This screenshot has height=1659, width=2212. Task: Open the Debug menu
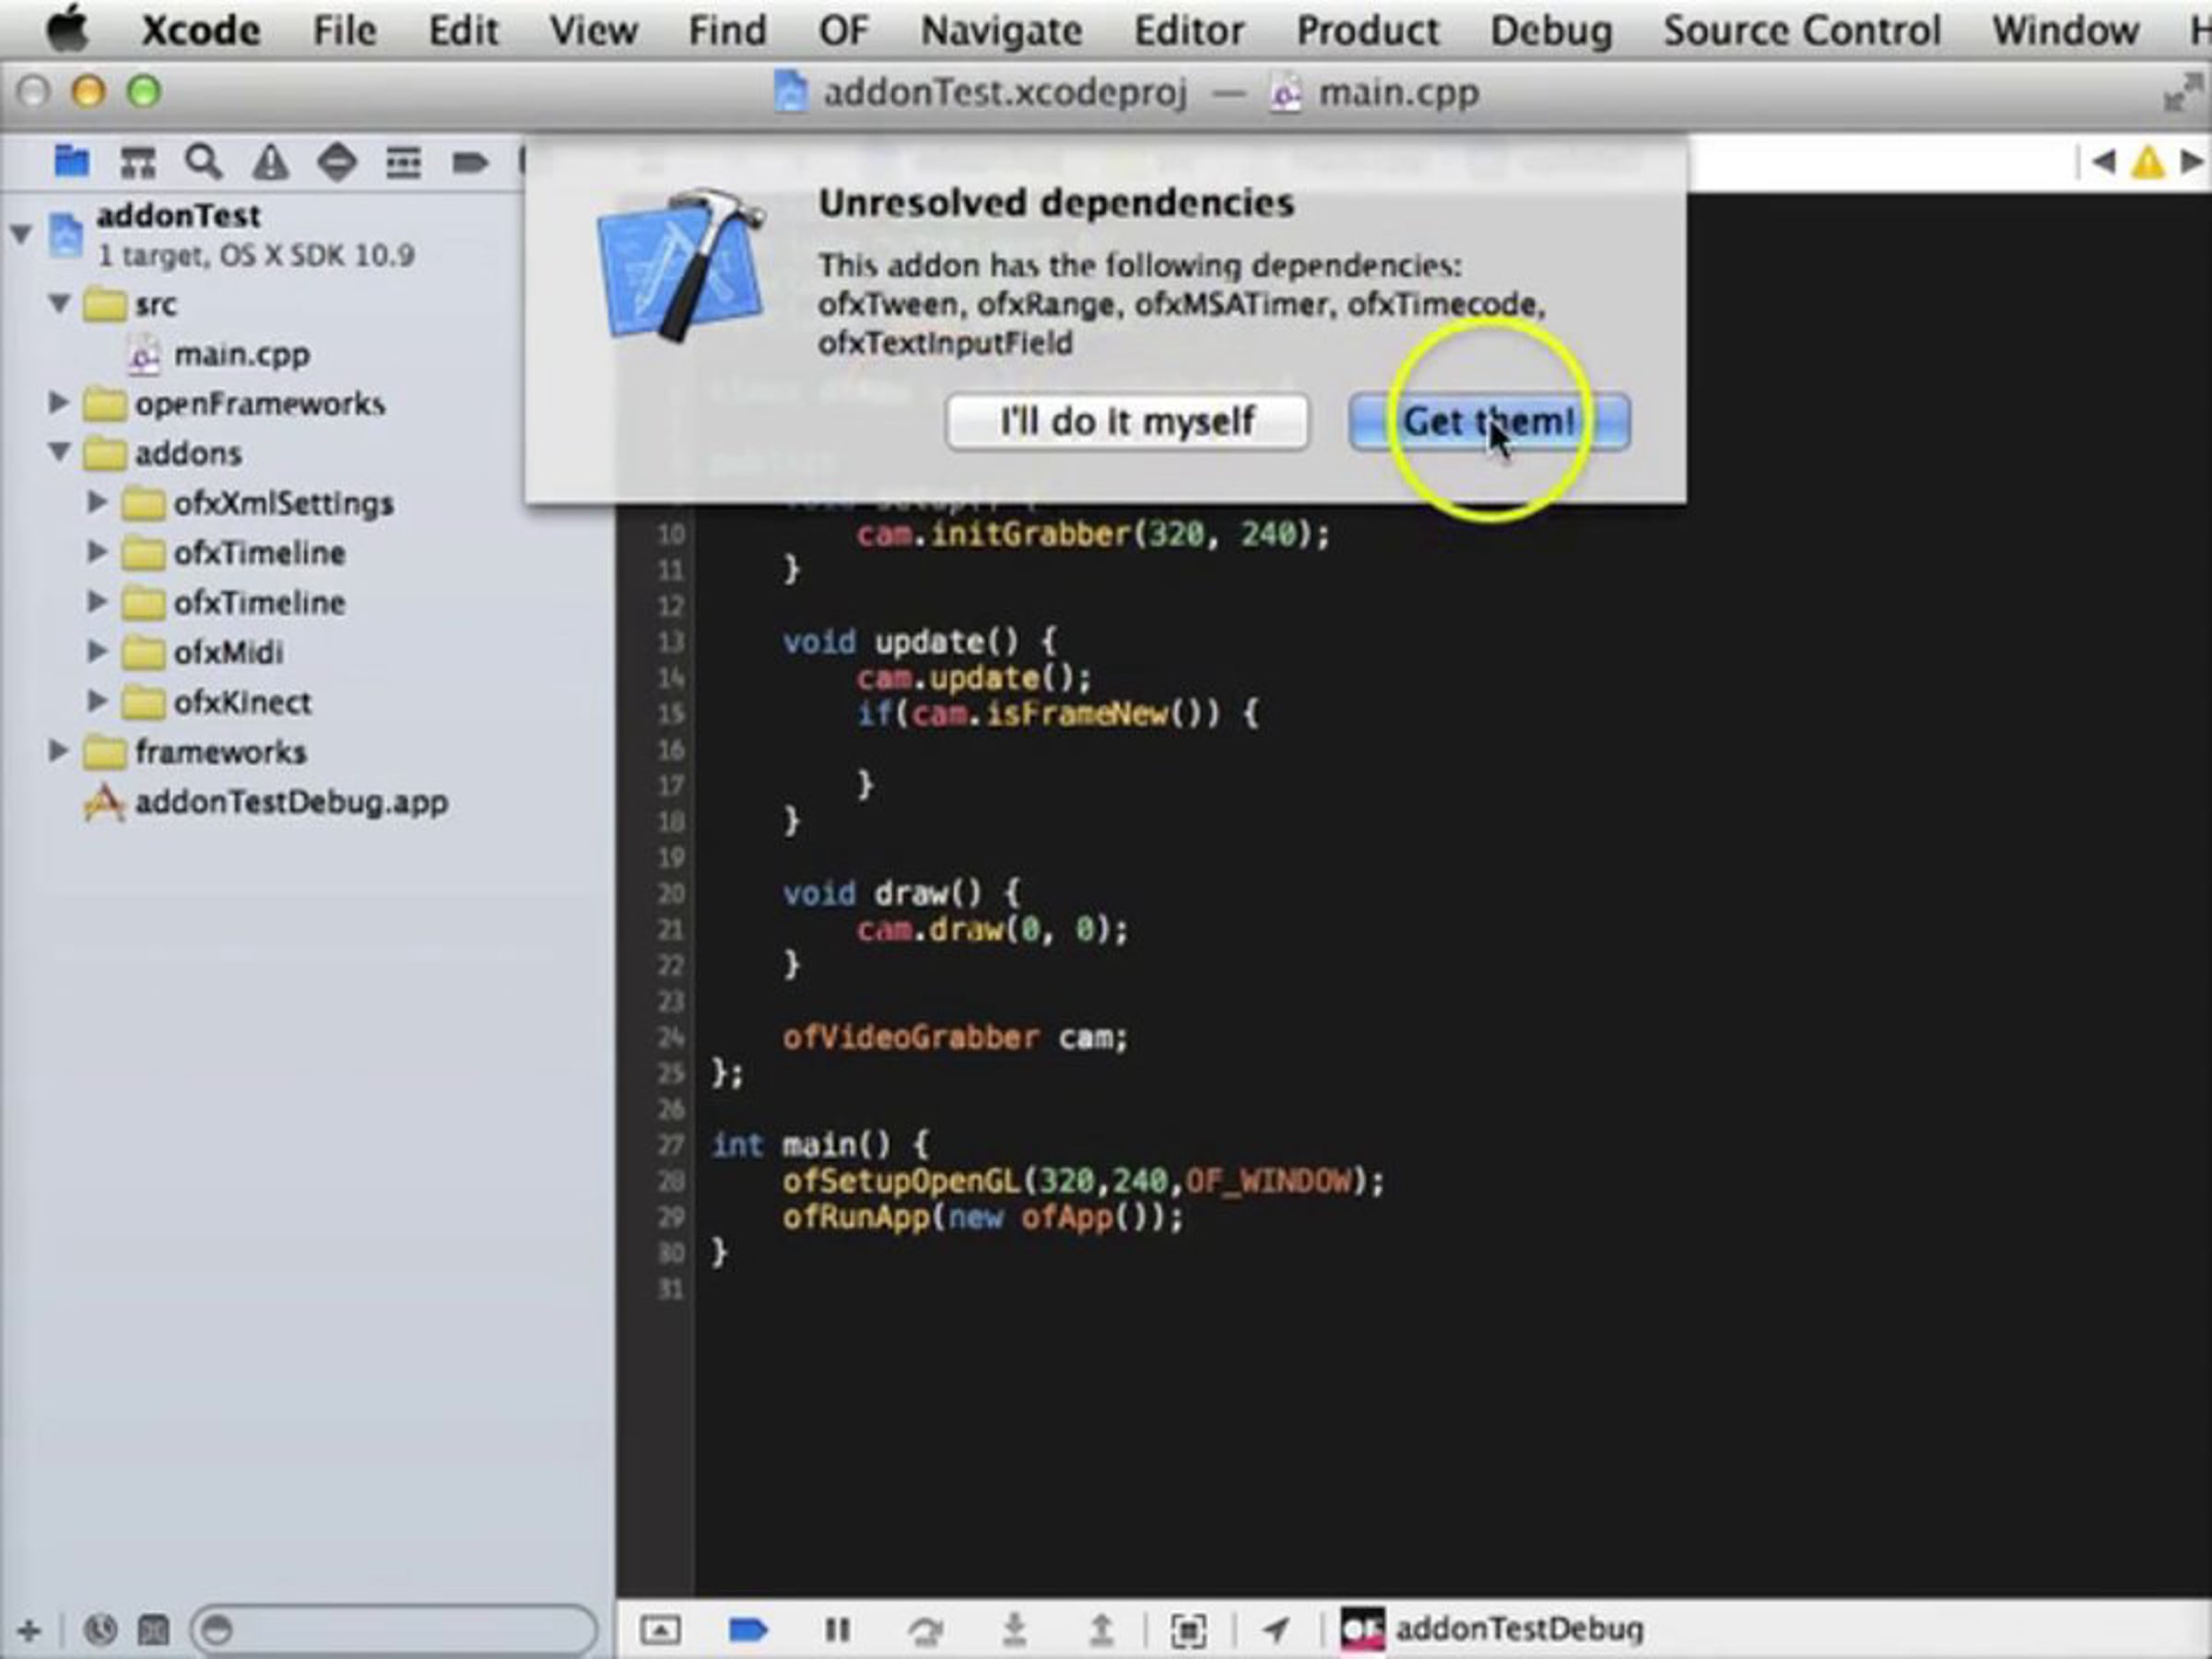pyautogui.click(x=1551, y=31)
